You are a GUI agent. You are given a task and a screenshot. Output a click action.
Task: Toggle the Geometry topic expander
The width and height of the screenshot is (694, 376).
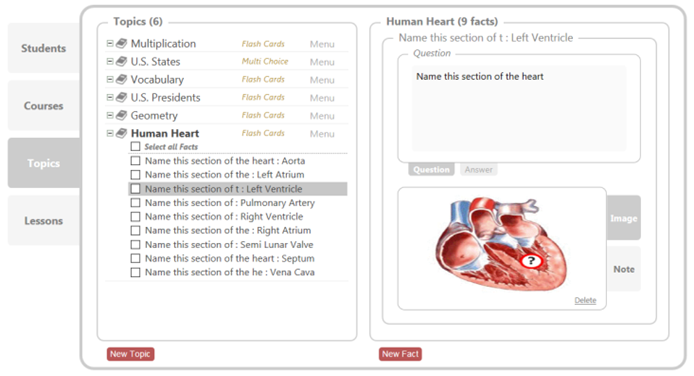pyautogui.click(x=110, y=115)
